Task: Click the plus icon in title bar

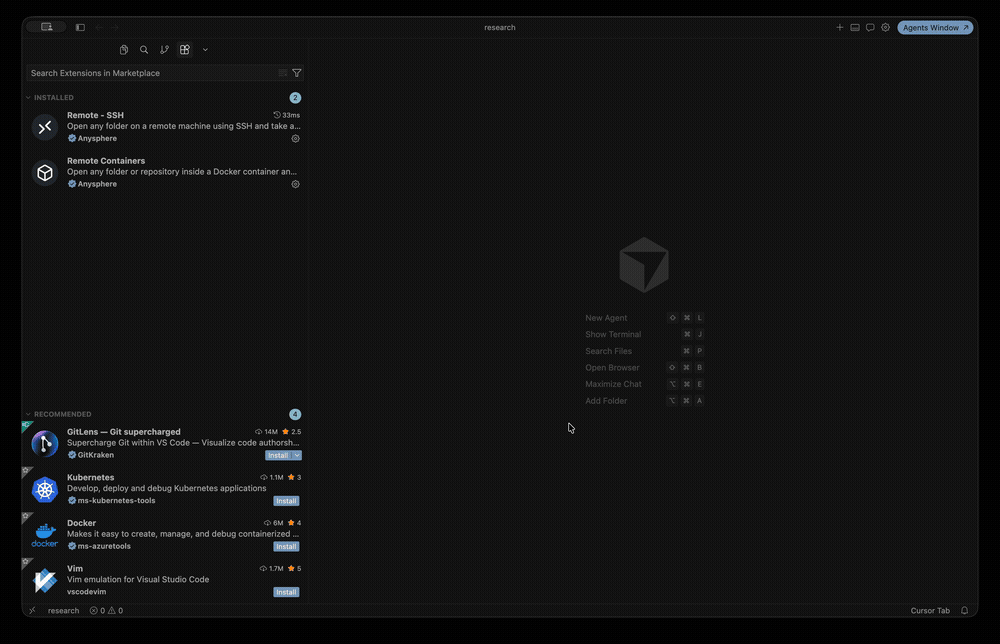Action: click(x=839, y=27)
